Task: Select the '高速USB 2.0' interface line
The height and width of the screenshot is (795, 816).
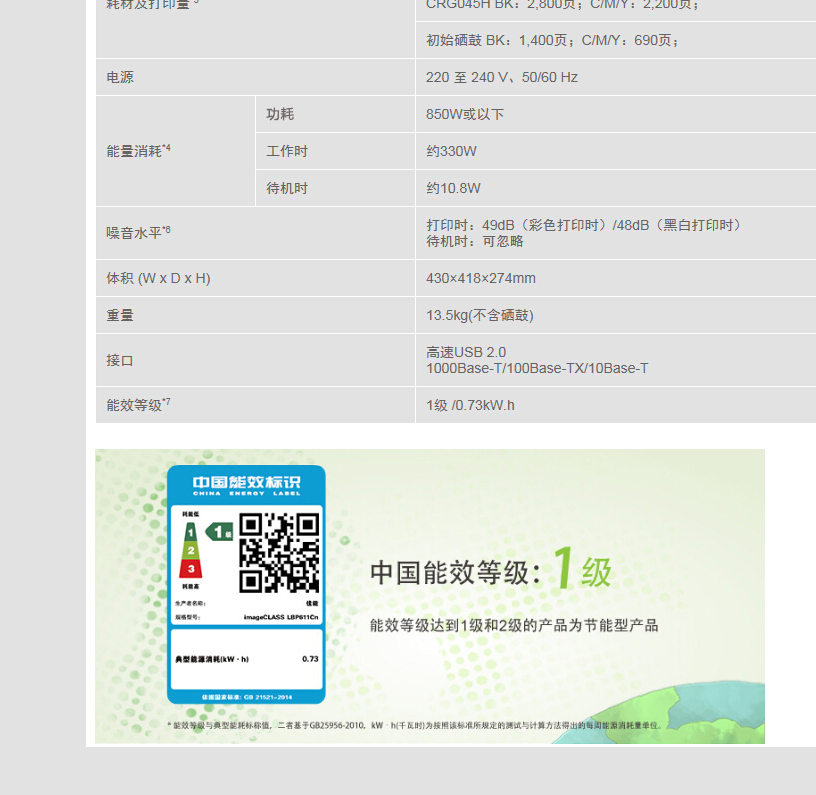Action: [466, 352]
